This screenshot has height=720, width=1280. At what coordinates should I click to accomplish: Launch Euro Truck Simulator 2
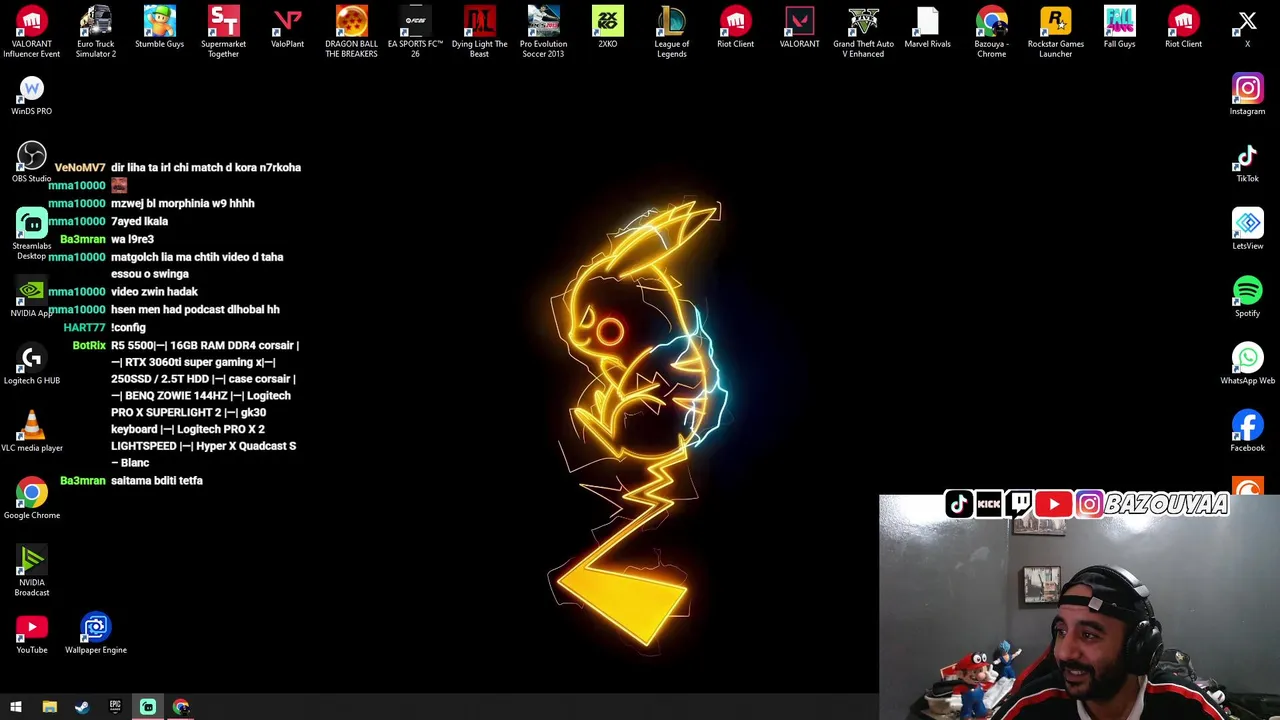click(96, 32)
